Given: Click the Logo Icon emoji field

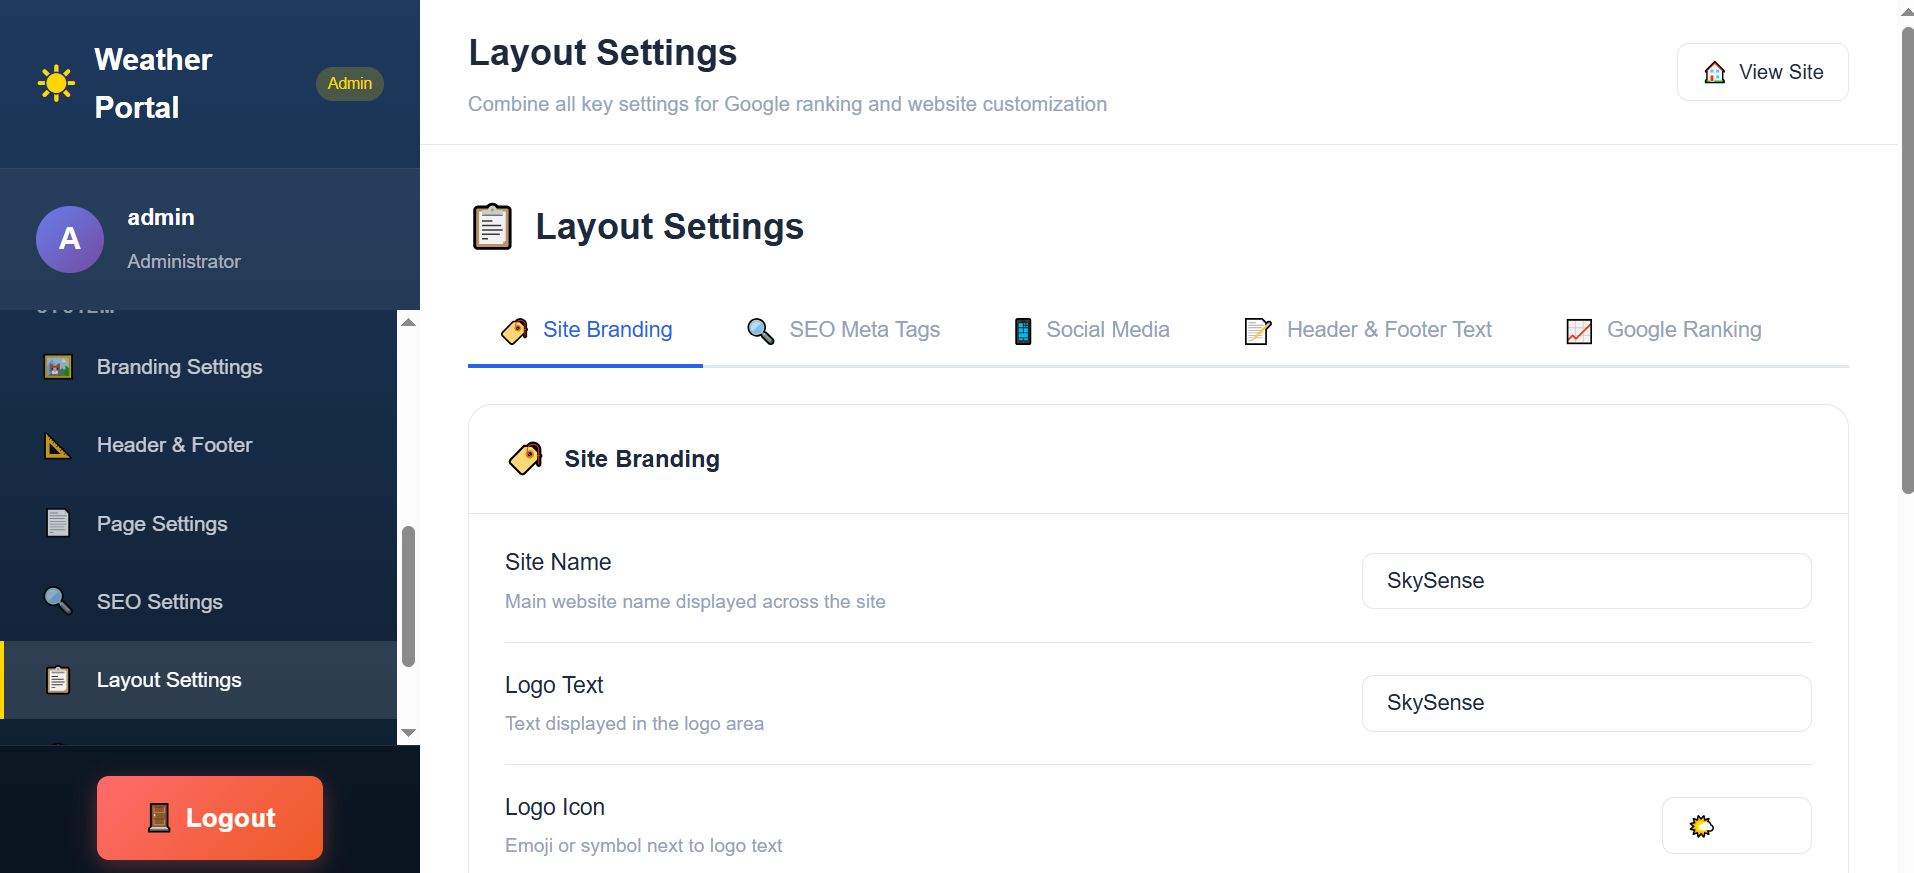Looking at the screenshot, I should pyautogui.click(x=1736, y=826).
